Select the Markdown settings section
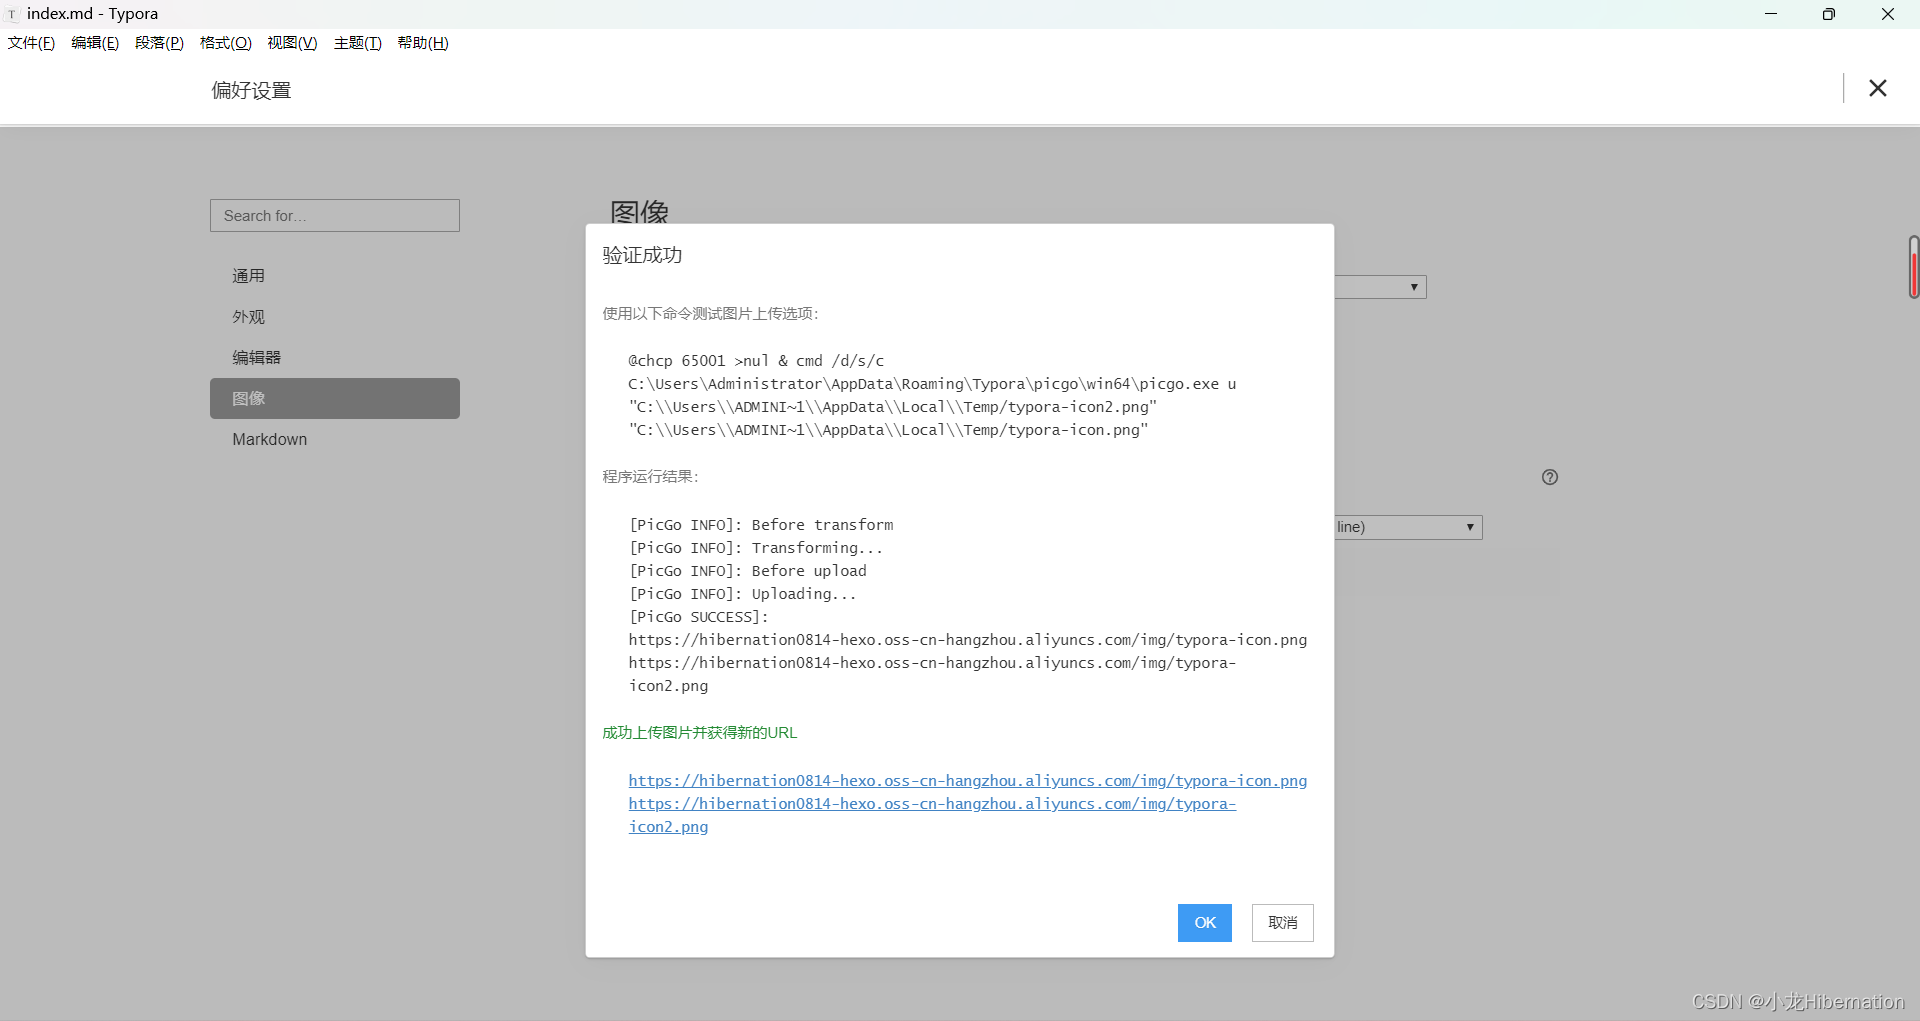 (269, 439)
